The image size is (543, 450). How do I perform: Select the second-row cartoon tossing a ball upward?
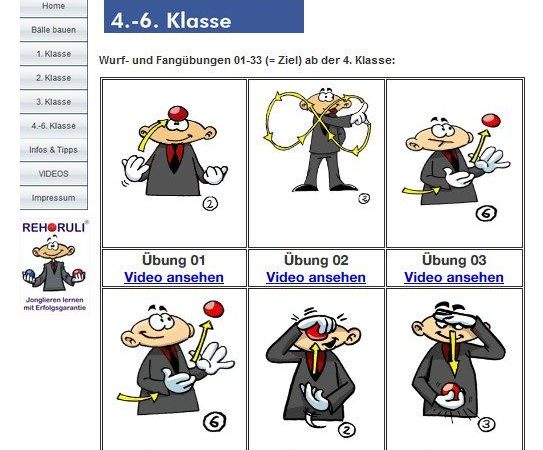(x=176, y=366)
